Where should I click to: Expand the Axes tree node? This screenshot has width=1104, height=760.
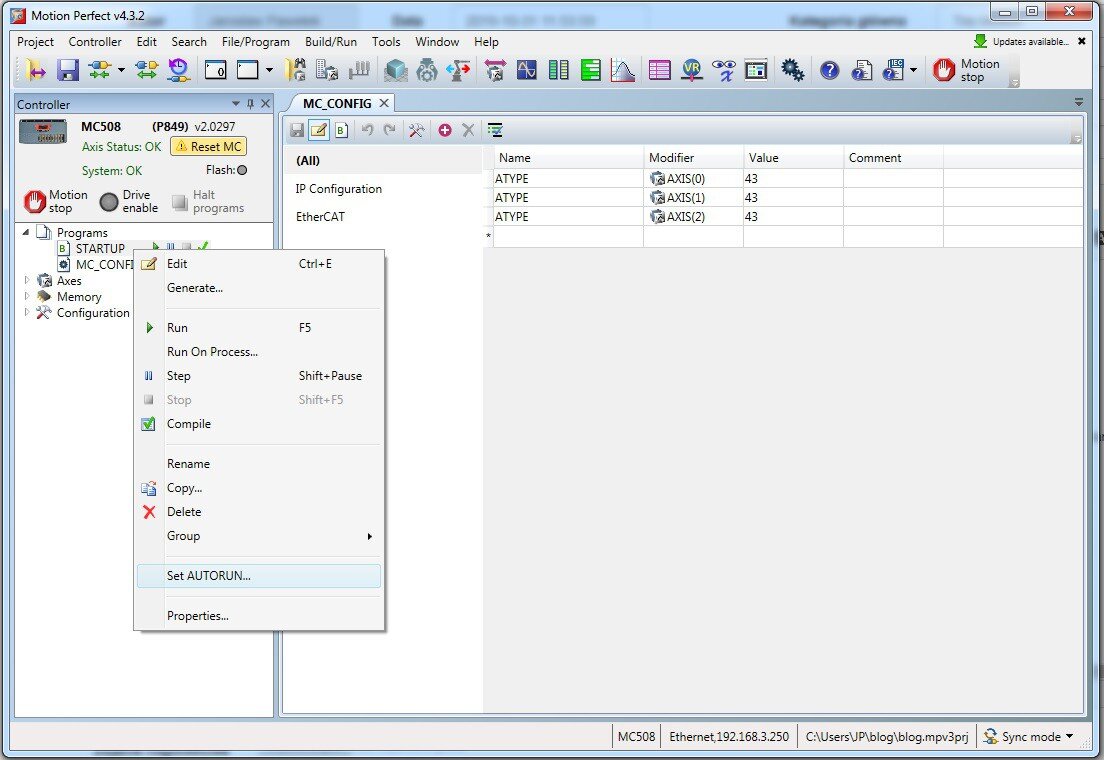click(27, 280)
